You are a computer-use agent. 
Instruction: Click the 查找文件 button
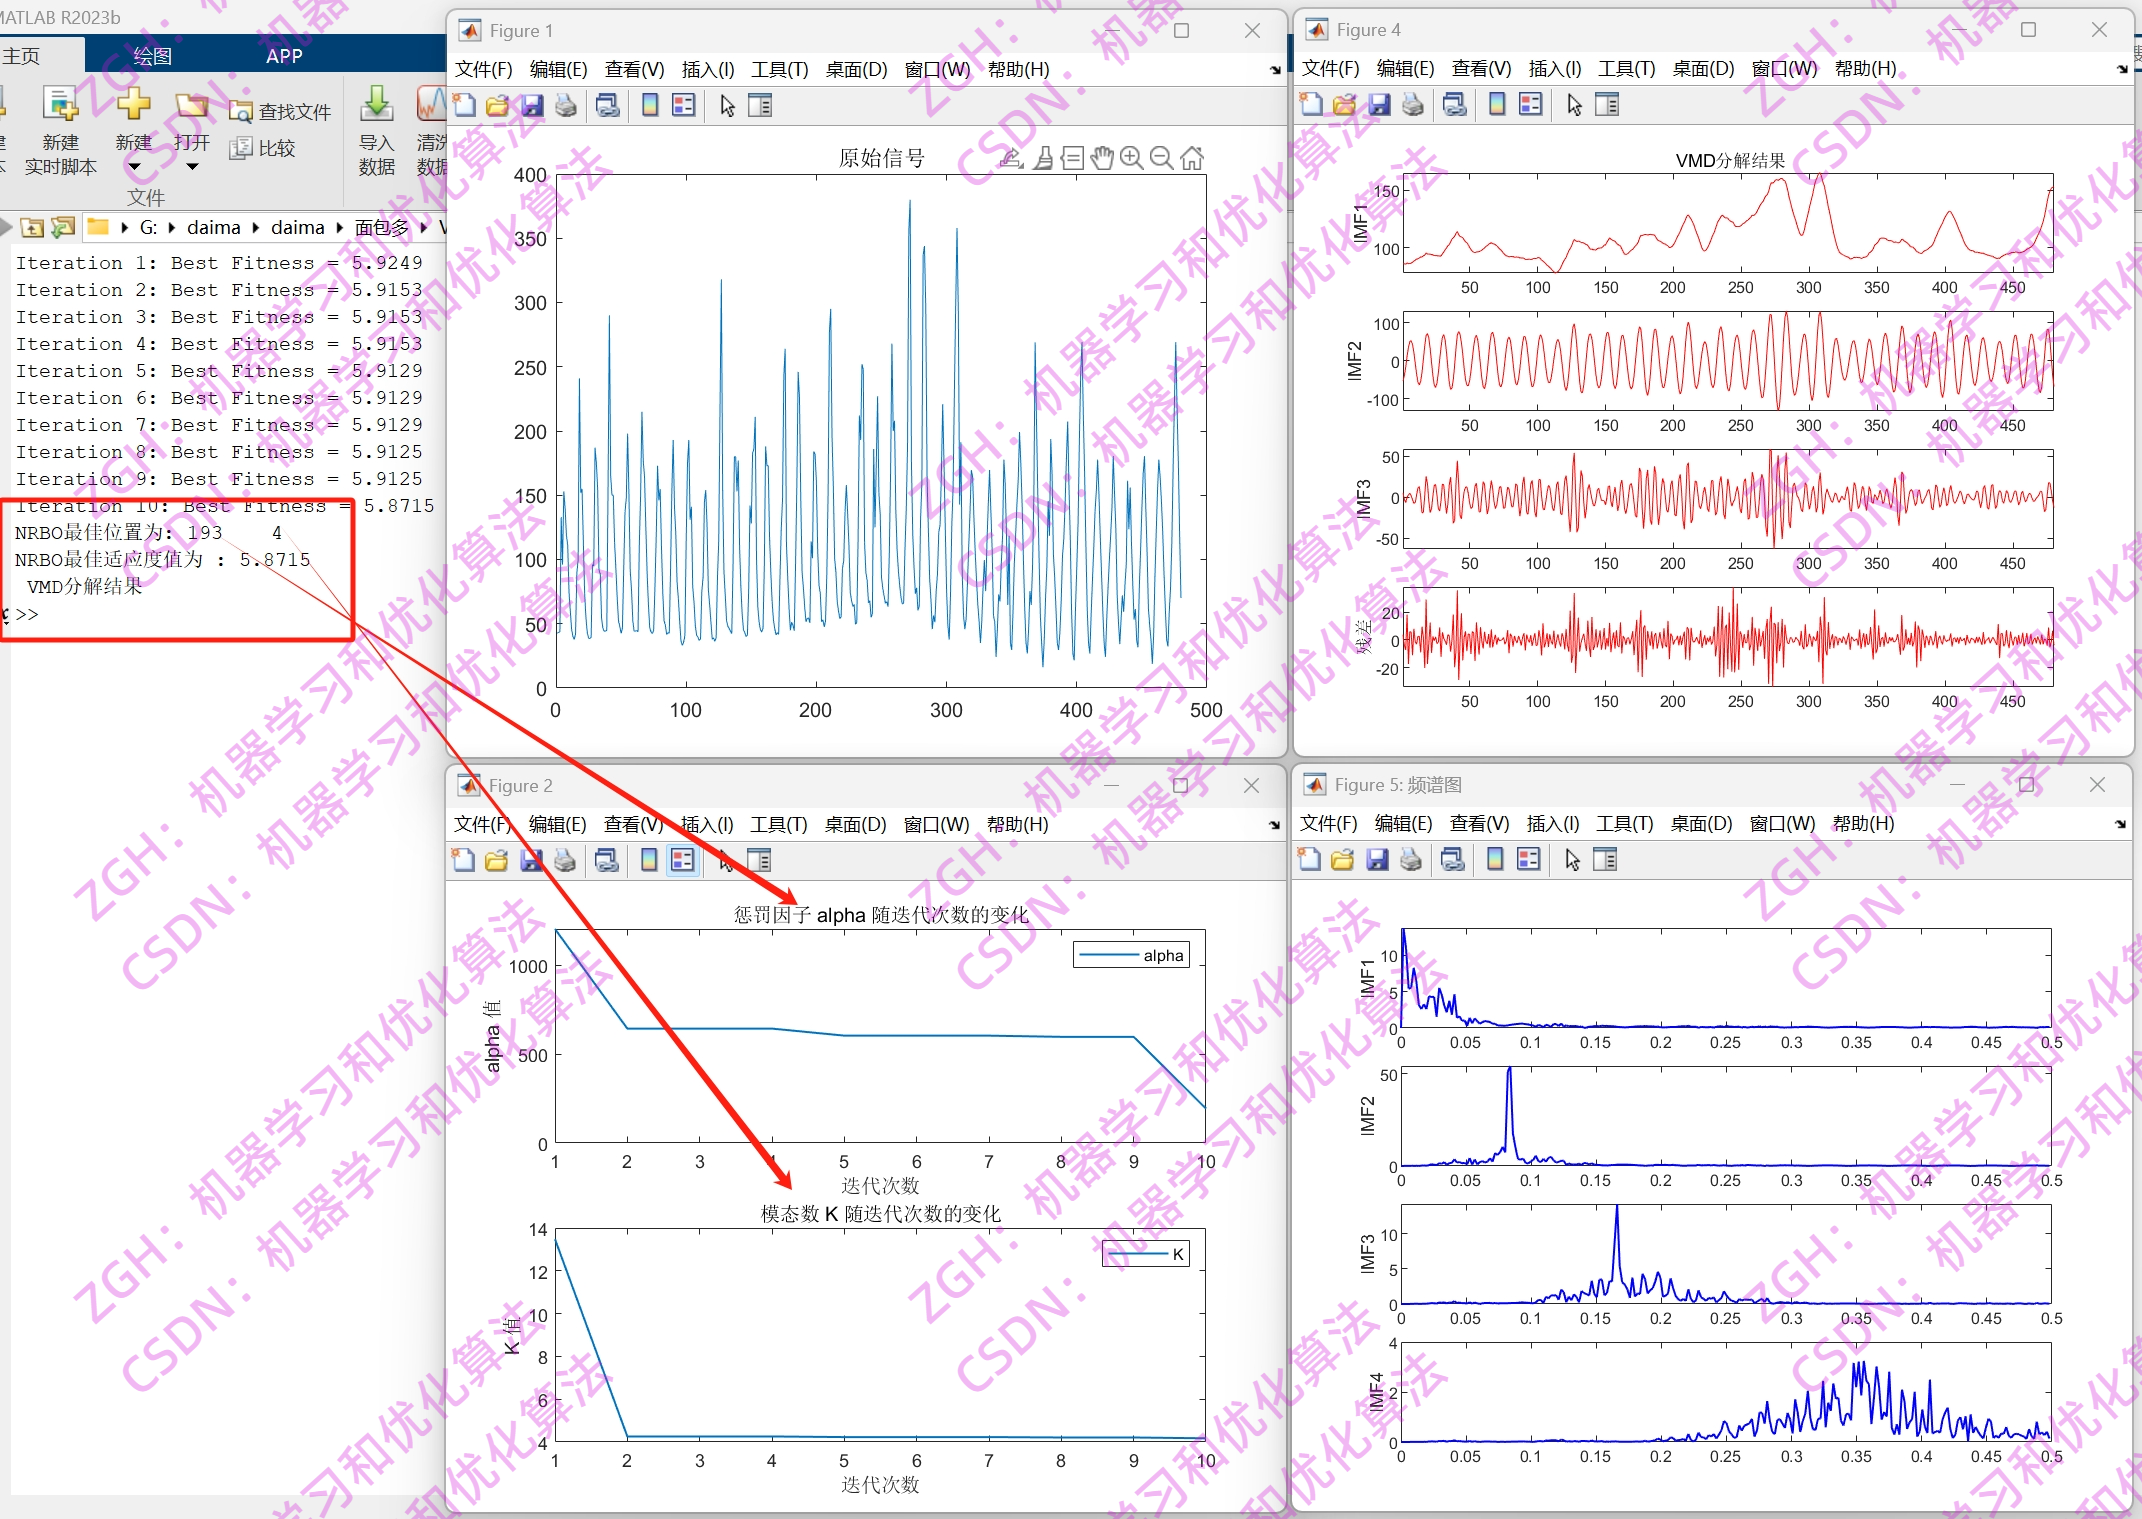pos(280,112)
